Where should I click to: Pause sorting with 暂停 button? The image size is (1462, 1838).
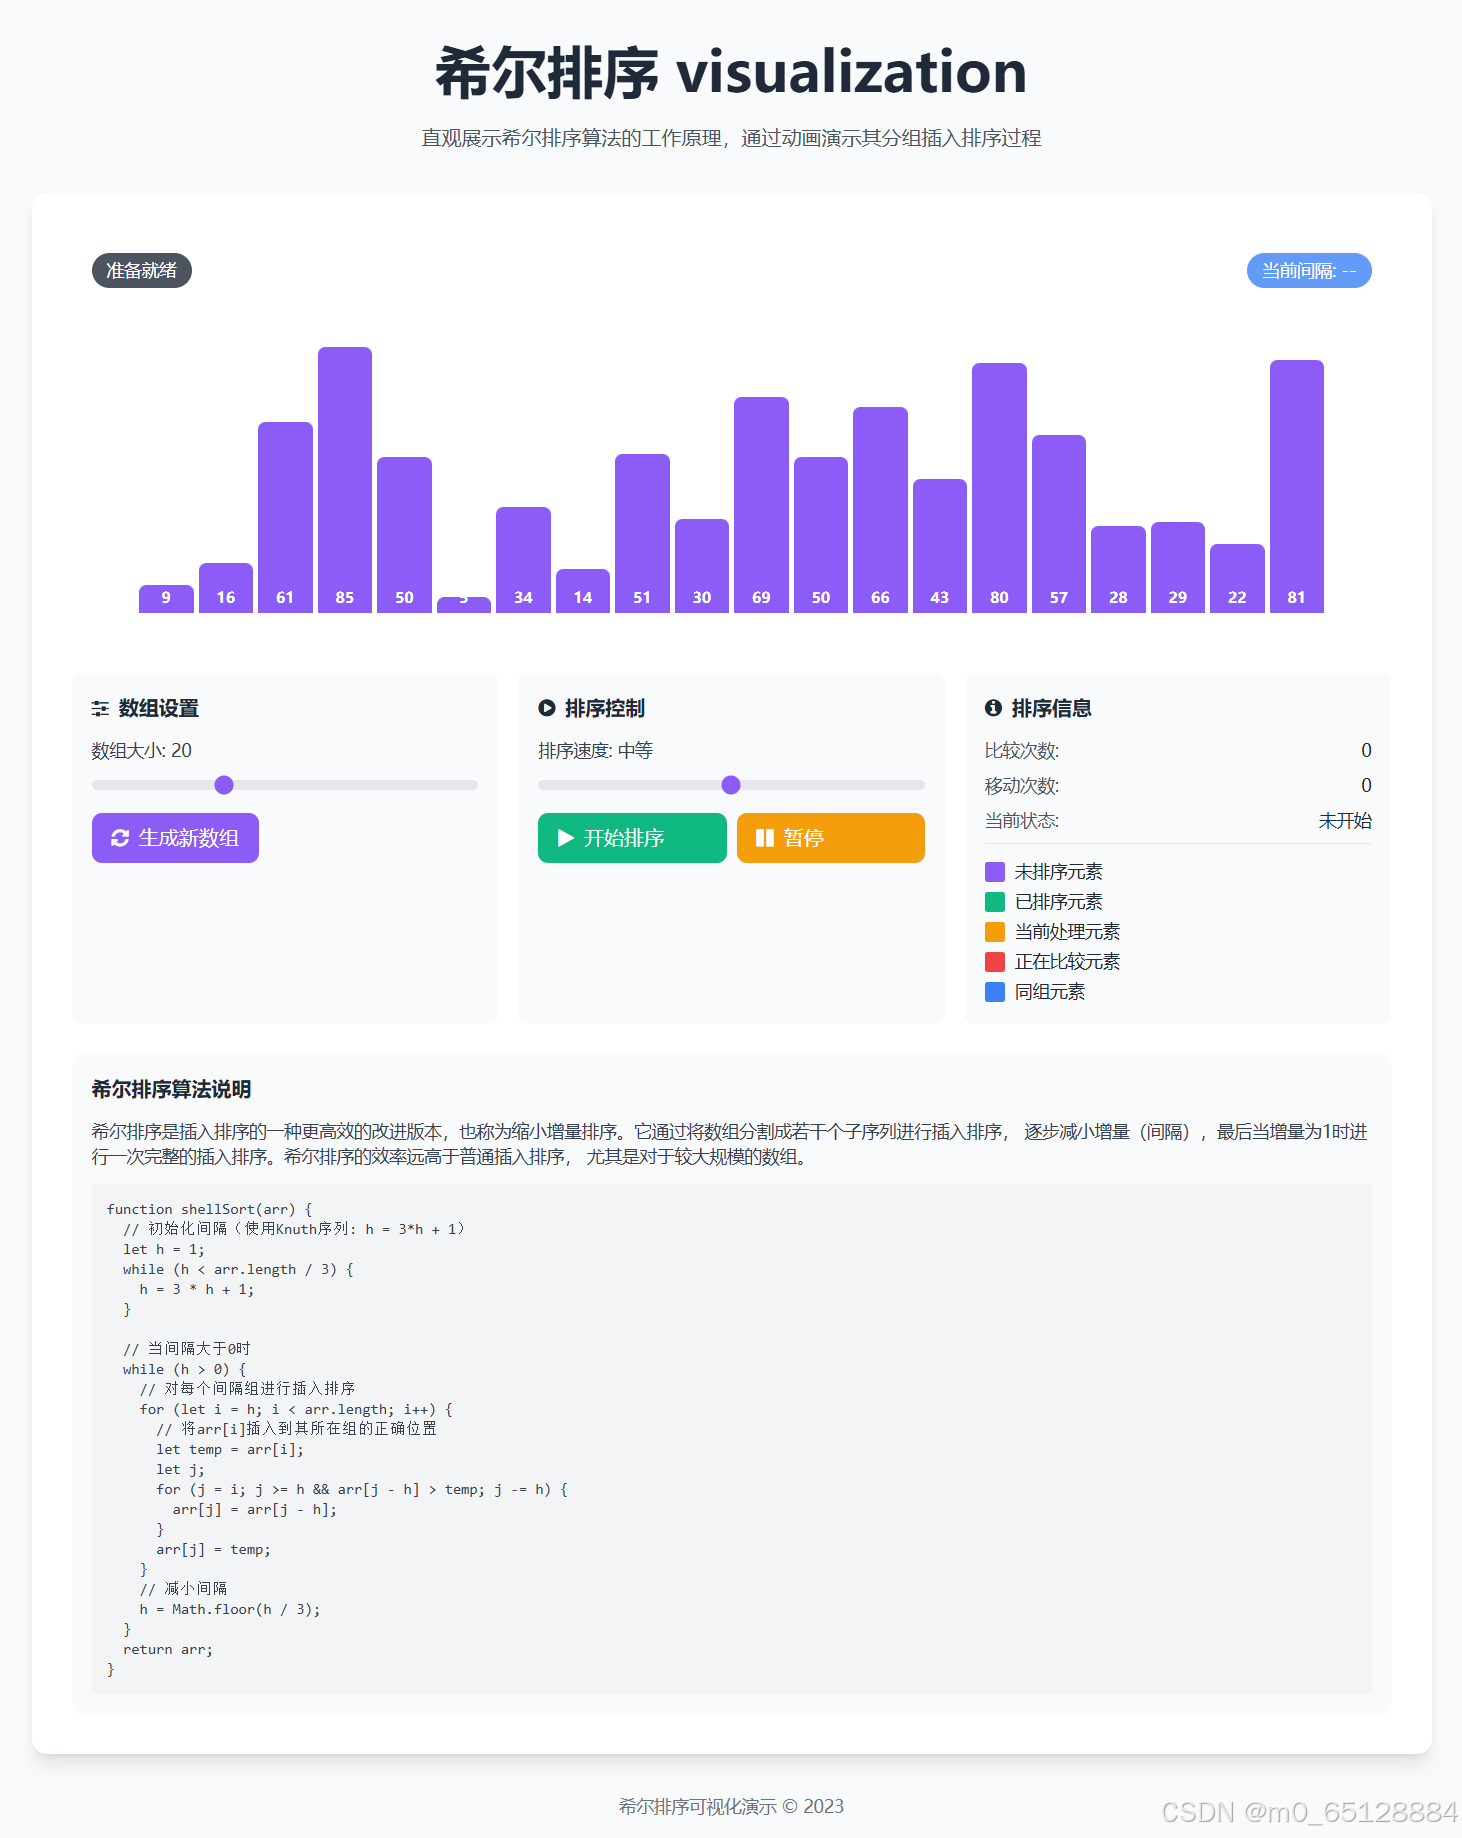click(831, 838)
